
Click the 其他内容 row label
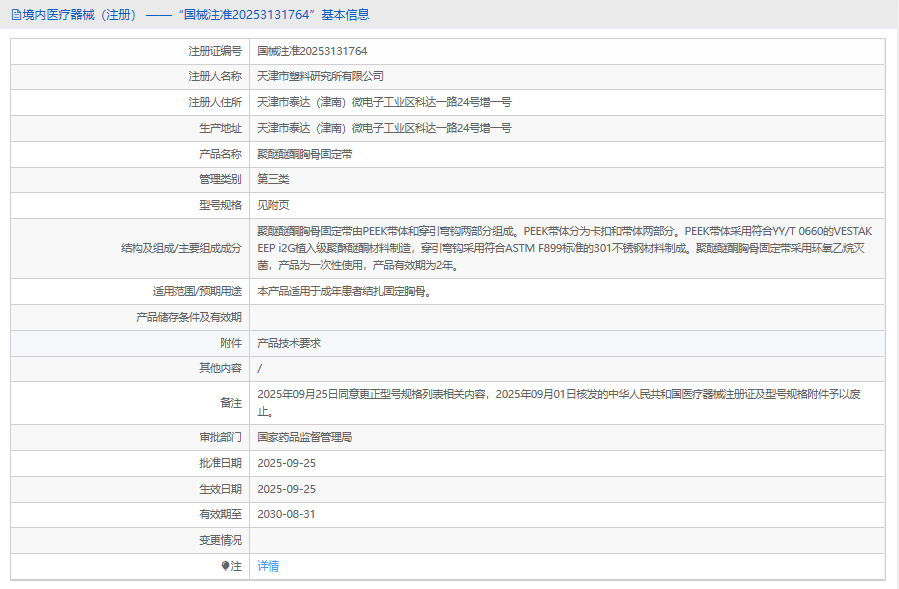220,368
